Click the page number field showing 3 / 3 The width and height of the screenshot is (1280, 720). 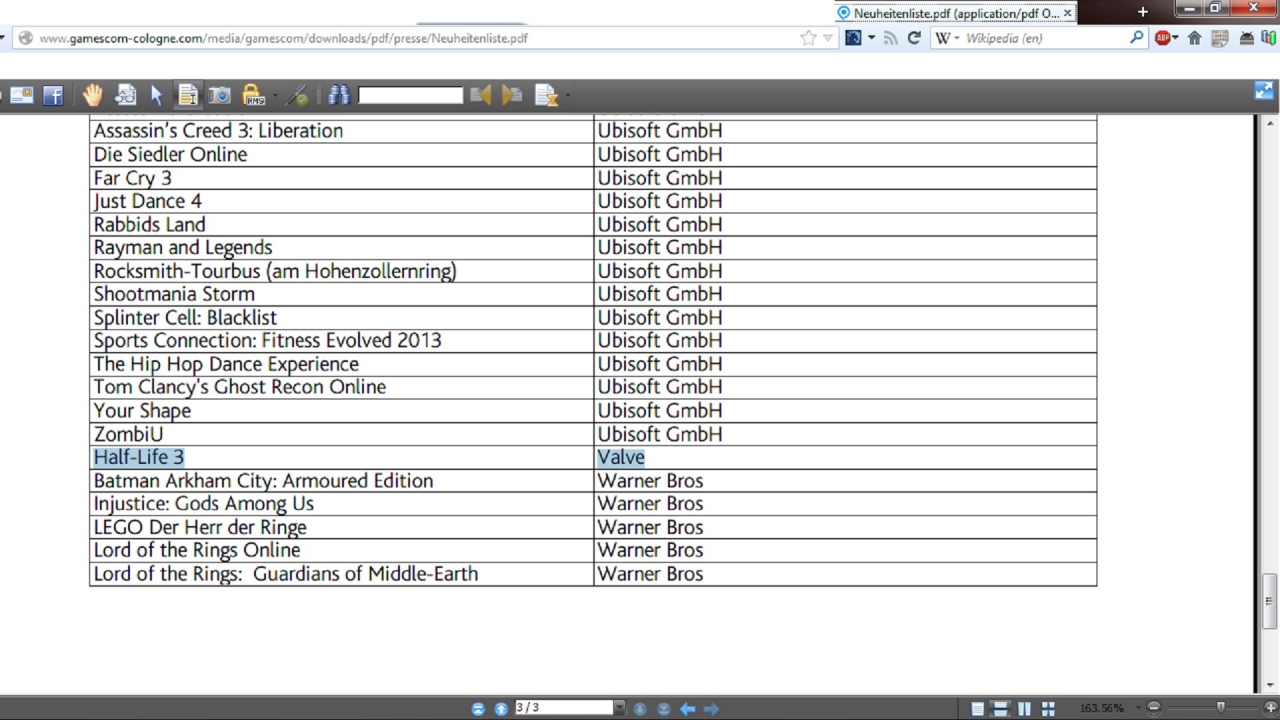pyautogui.click(x=563, y=707)
